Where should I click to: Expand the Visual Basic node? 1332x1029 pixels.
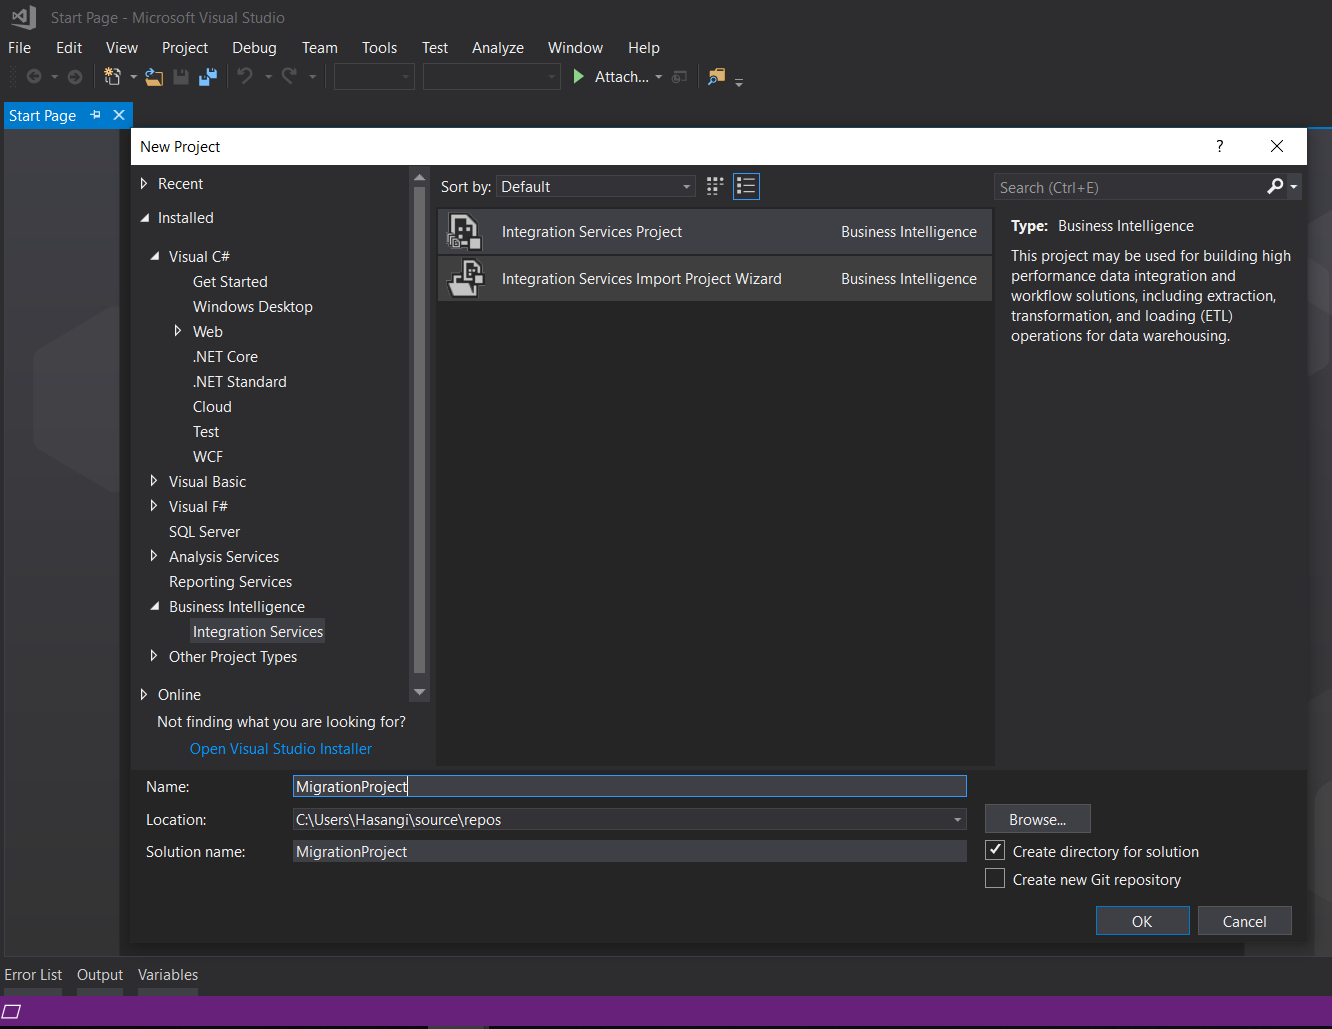154,481
